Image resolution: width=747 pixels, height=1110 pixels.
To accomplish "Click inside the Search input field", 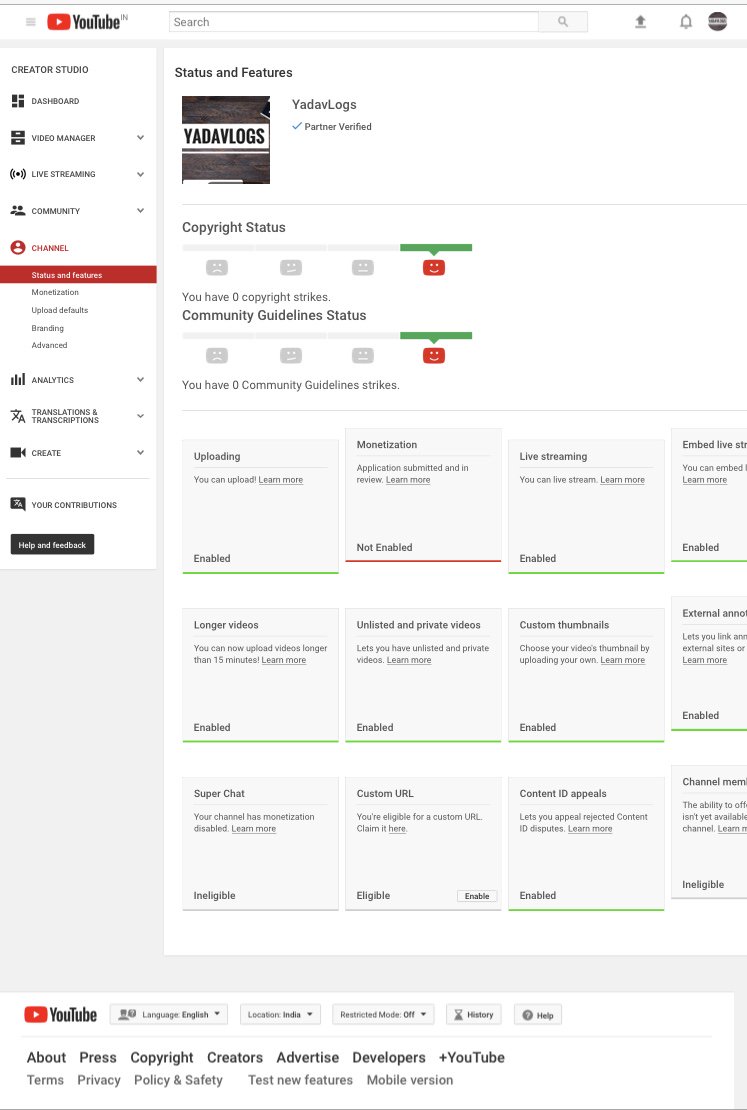I will pos(354,22).
